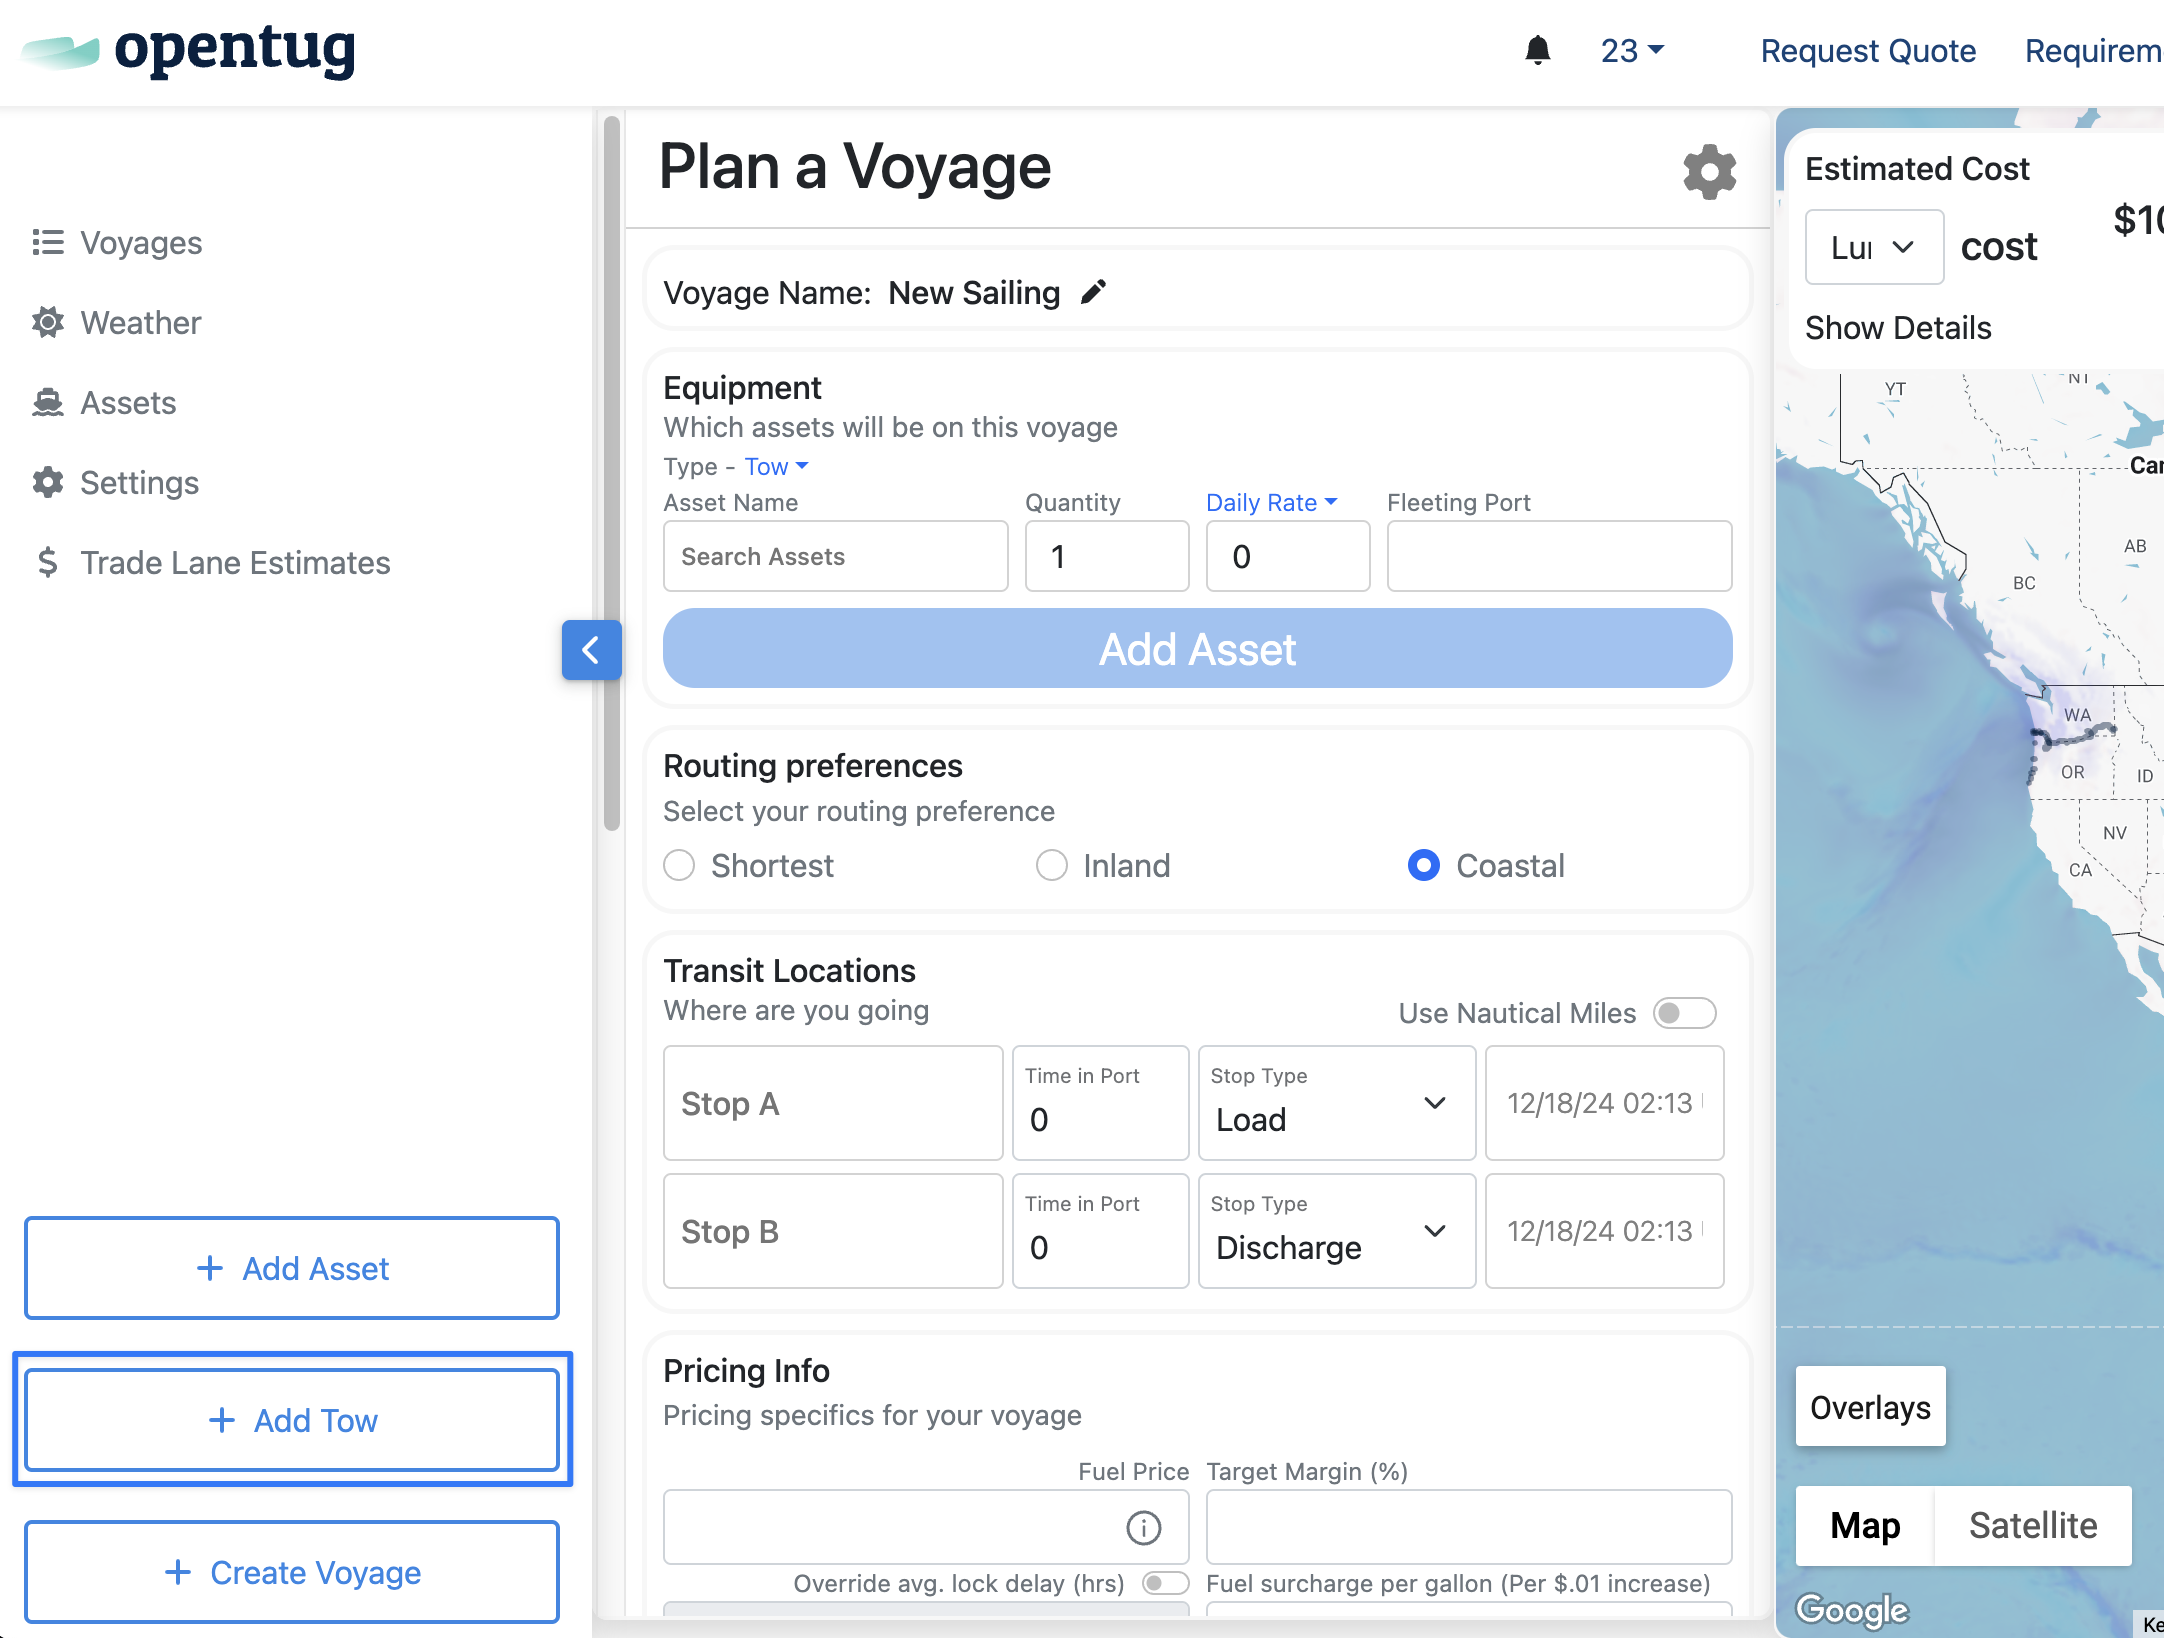Click the notification bell icon
Viewport: 2164px width, 1638px height.
pyautogui.click(x=1537, y=50)
